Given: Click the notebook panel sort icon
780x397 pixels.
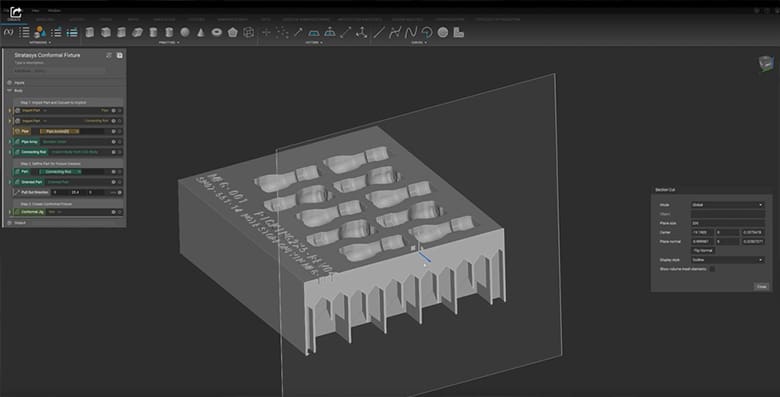Looking at the screenshot, I should pyautogui.click(x=109, y=55).
